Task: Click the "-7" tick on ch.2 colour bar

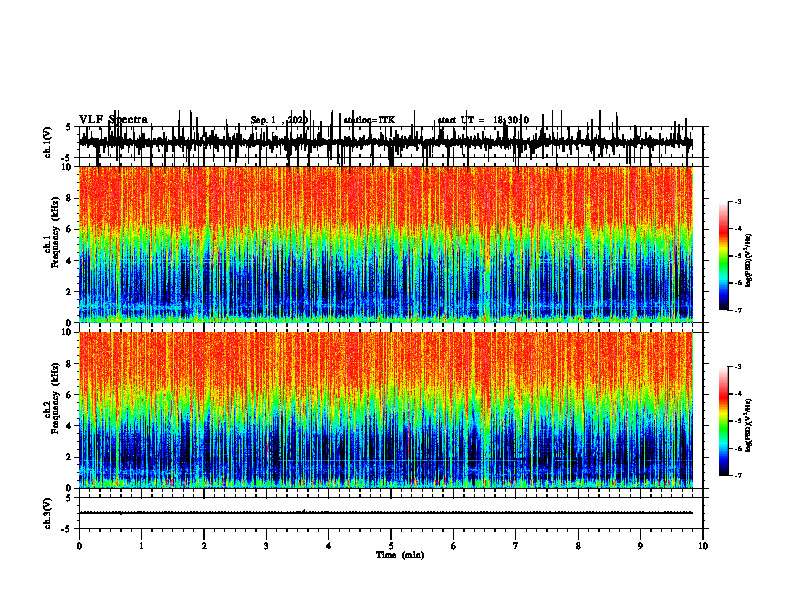Action: pos(737,475)
